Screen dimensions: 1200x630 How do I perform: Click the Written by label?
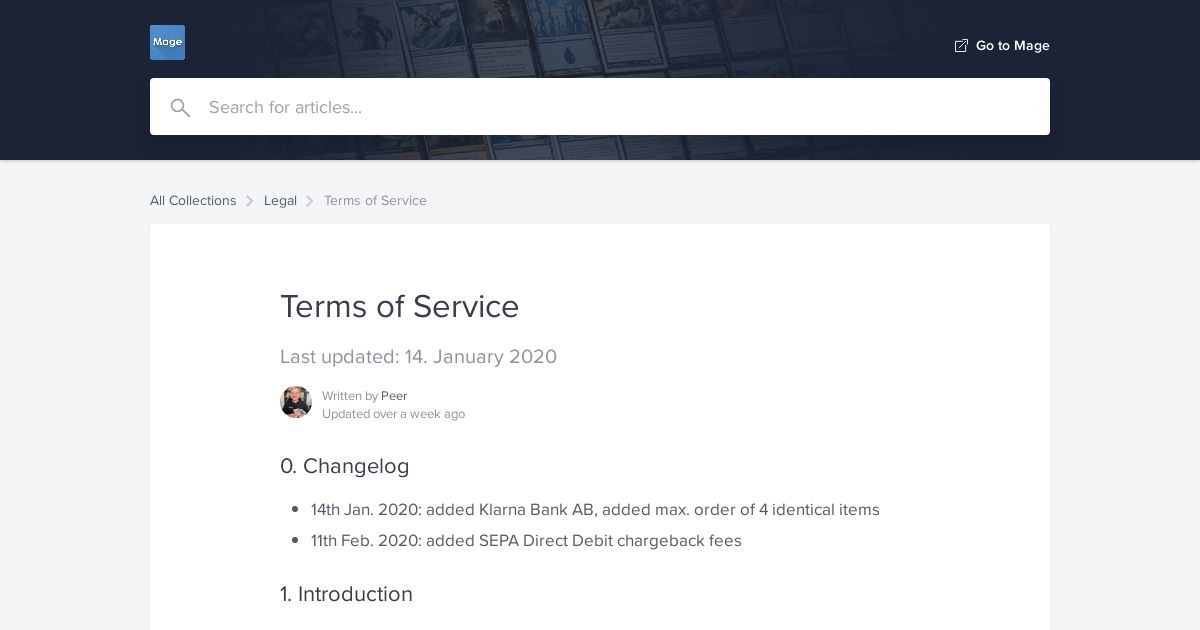tap(350, 396)
